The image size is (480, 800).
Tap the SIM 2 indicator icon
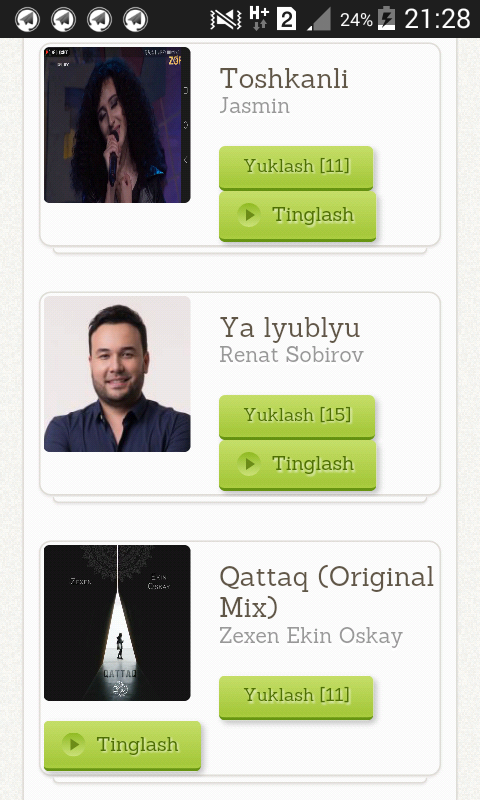coord(286,19)
